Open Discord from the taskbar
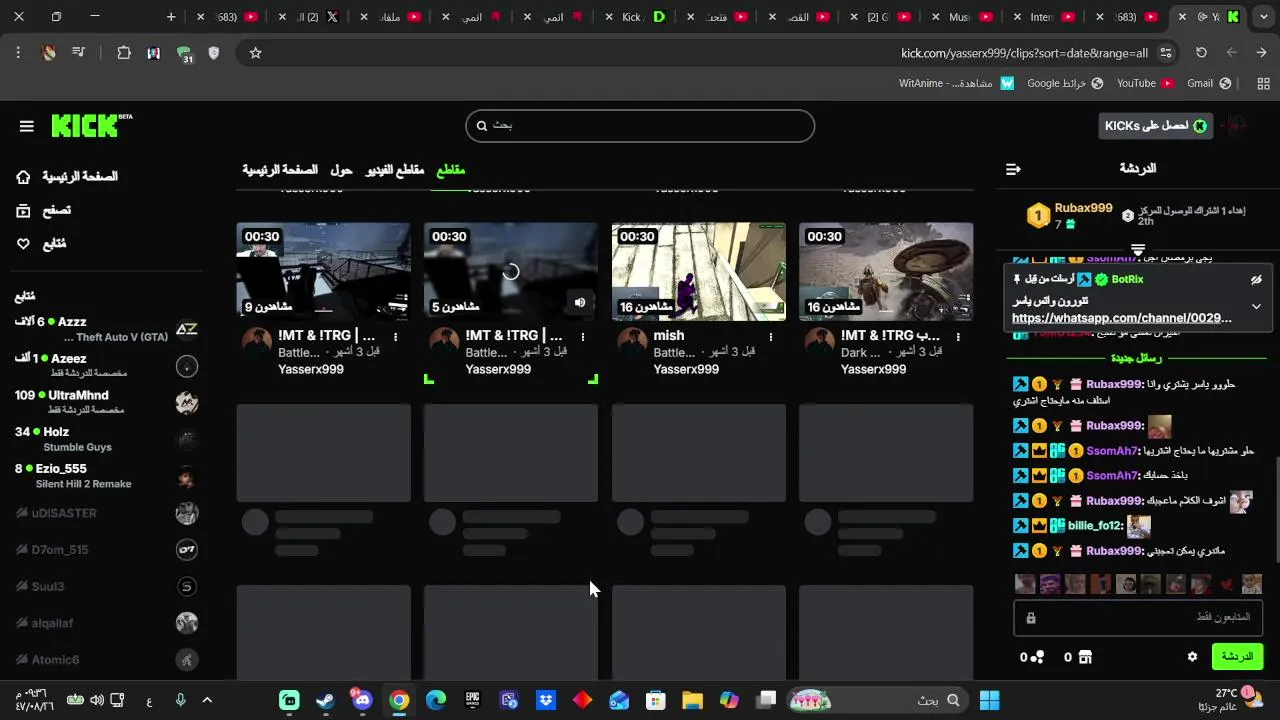1280x720 pixels. [x=362, y=700]
